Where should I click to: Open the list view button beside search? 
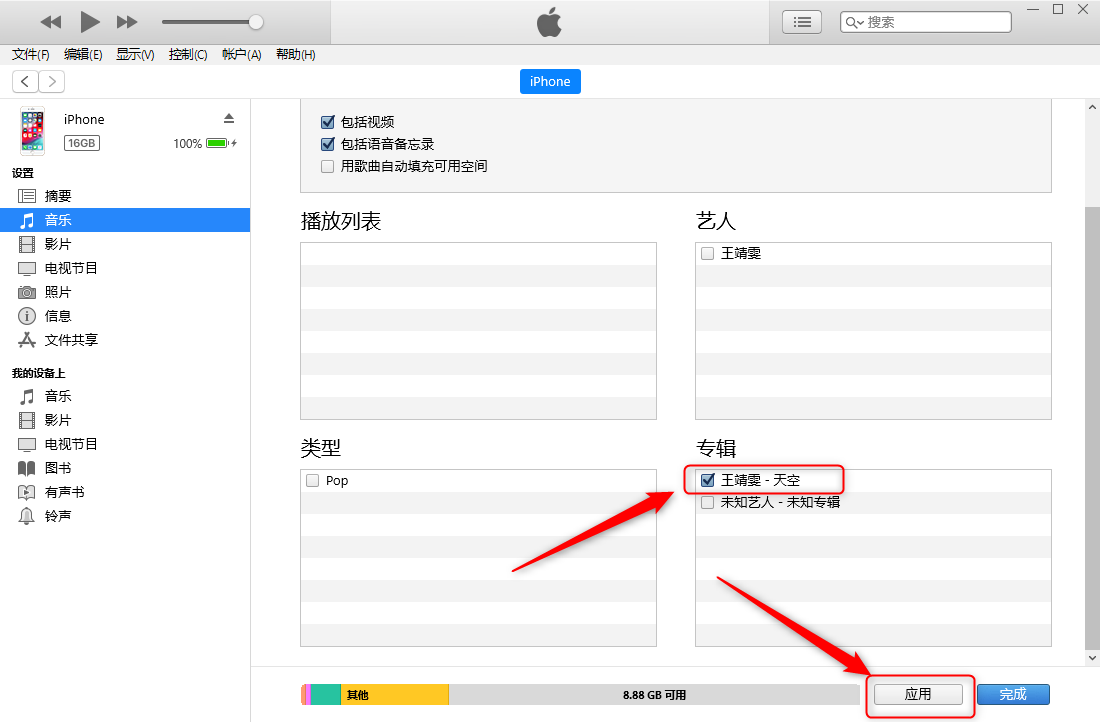(802, 22)
